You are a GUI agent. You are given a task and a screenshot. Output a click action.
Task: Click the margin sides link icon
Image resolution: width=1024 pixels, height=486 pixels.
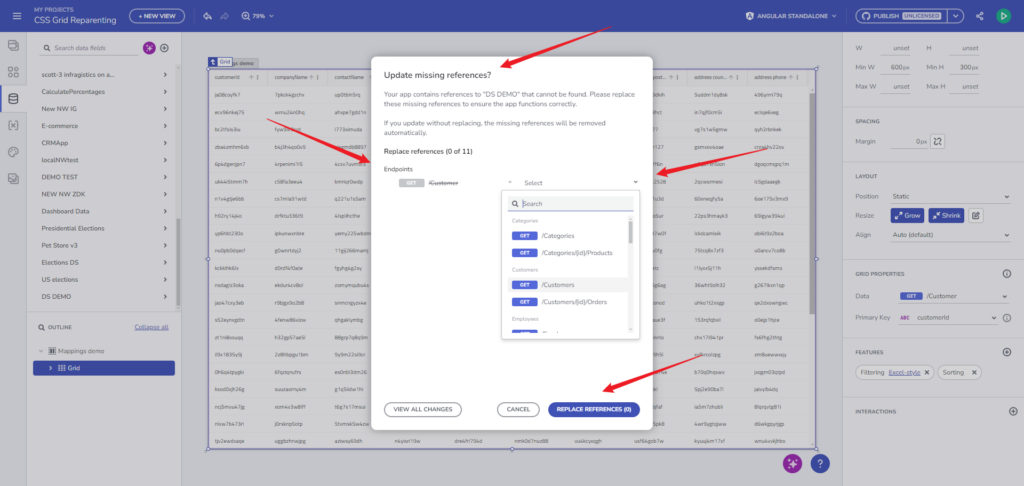tap(937, 141)
